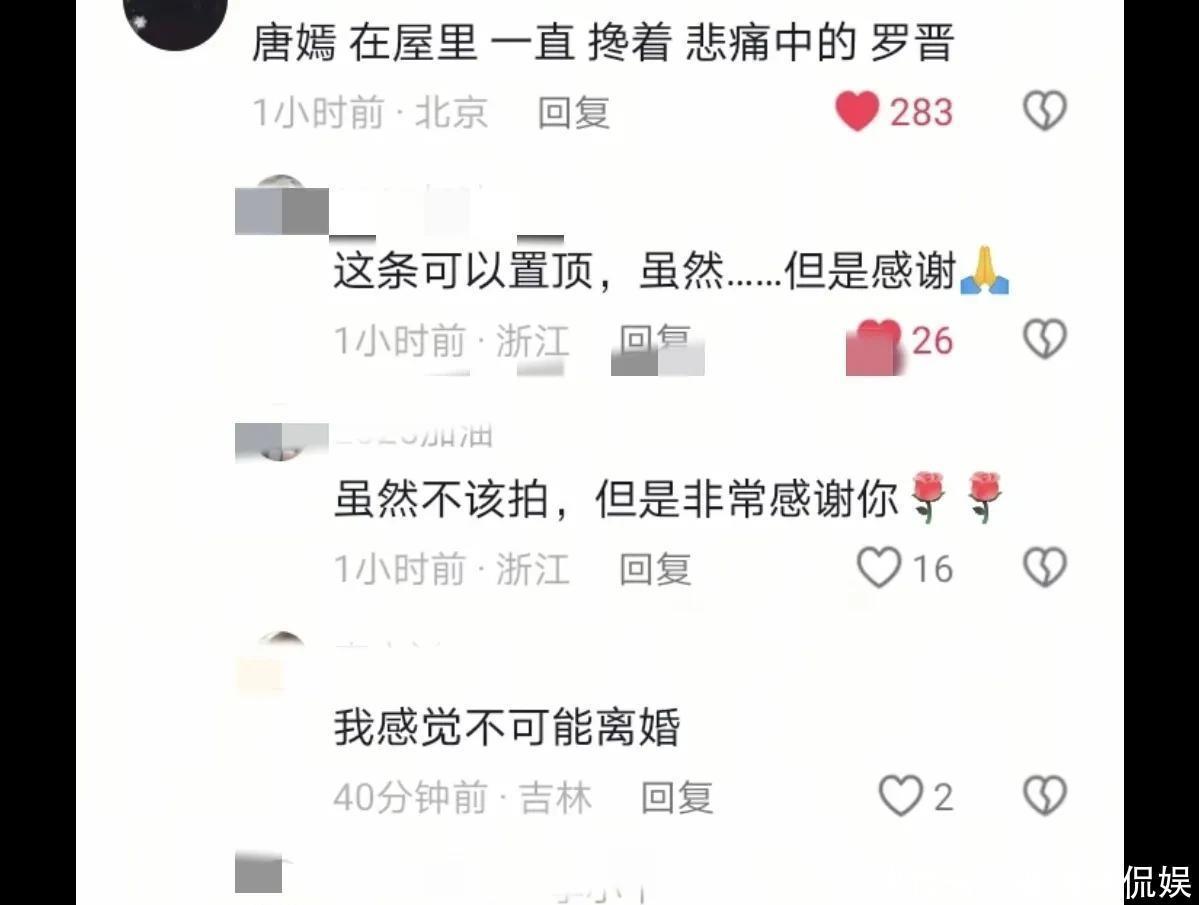Select the comment text 唐嫣在屋里一直搀着悲痛中的罗晋
Viewport: 1199px width, 905px height.
click(x=603, y=43)
